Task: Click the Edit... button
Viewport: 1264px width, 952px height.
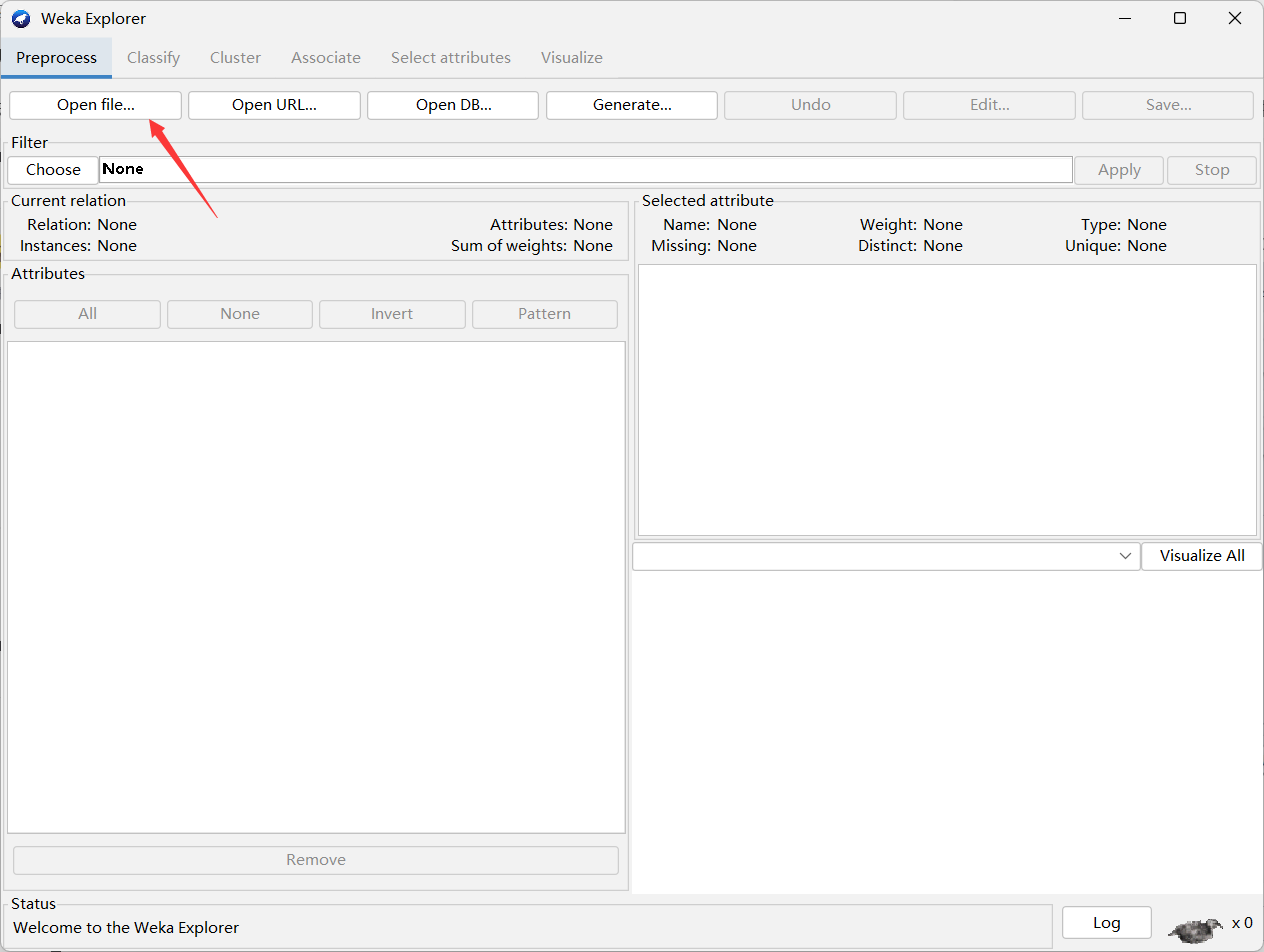Action: pyautogui.click(x=989, y=105)
